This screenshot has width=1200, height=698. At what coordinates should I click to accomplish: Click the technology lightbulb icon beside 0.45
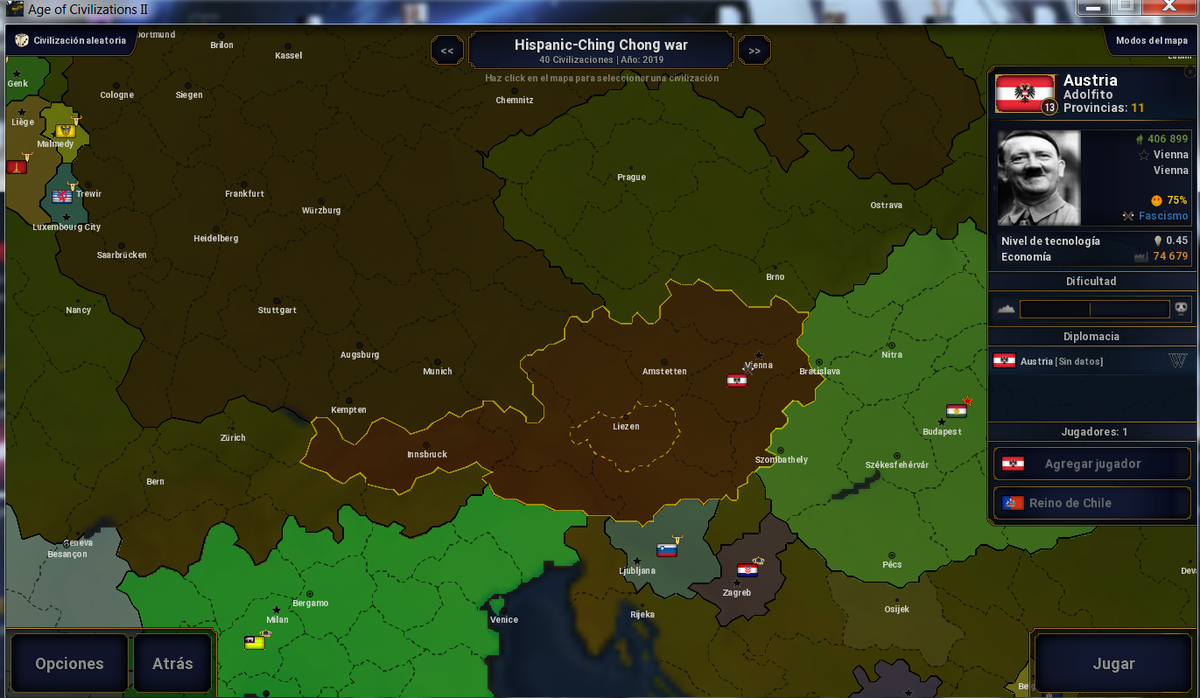1158,241
